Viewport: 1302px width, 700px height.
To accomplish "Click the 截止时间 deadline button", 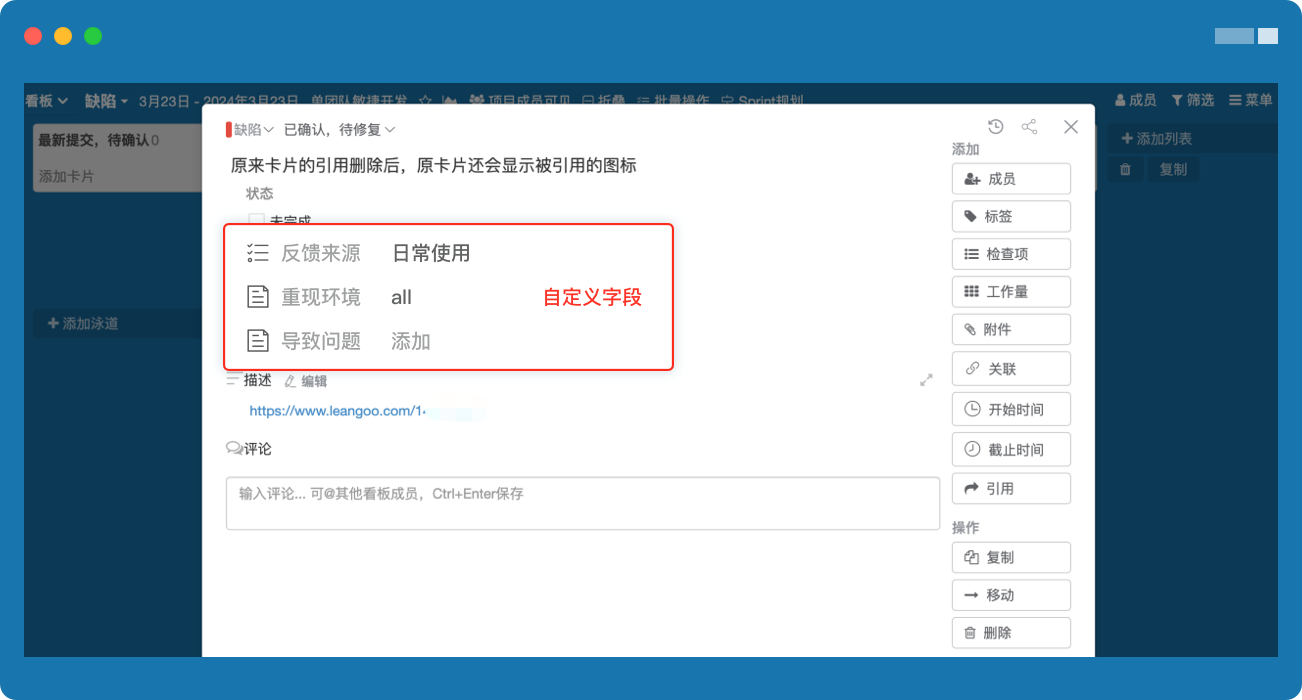I will tap(1011, 450).
